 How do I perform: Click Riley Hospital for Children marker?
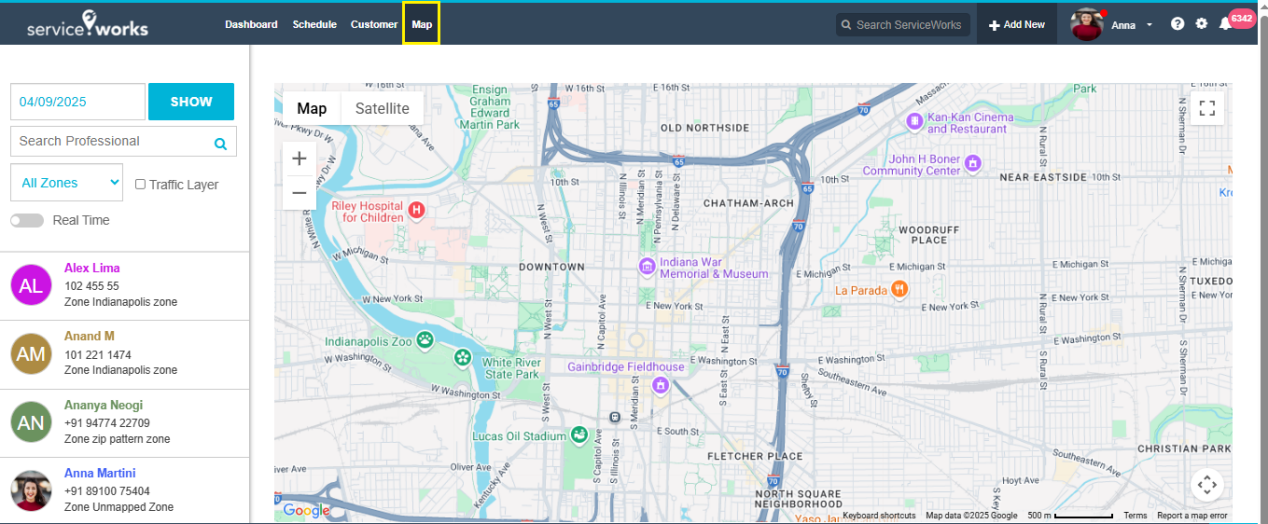coord(417,210)
